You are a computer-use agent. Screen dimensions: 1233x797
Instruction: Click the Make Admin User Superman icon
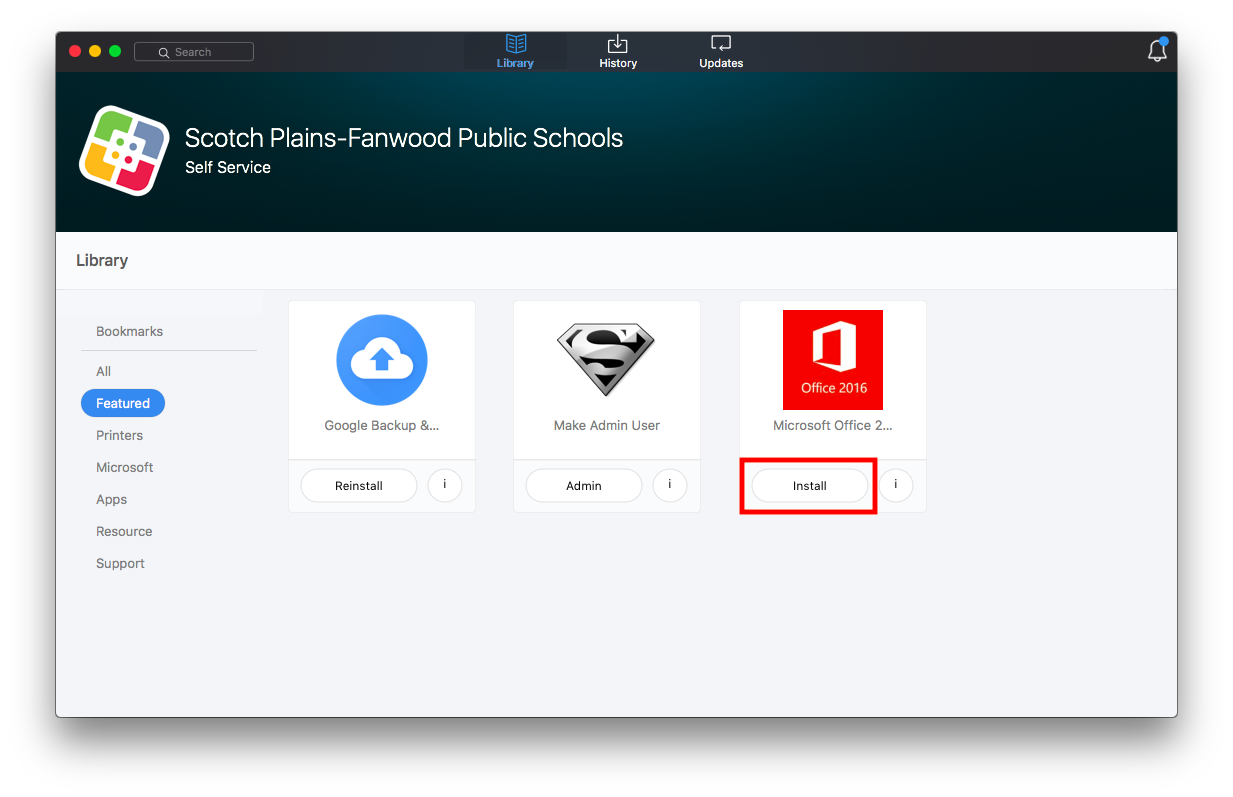[606, 360]
